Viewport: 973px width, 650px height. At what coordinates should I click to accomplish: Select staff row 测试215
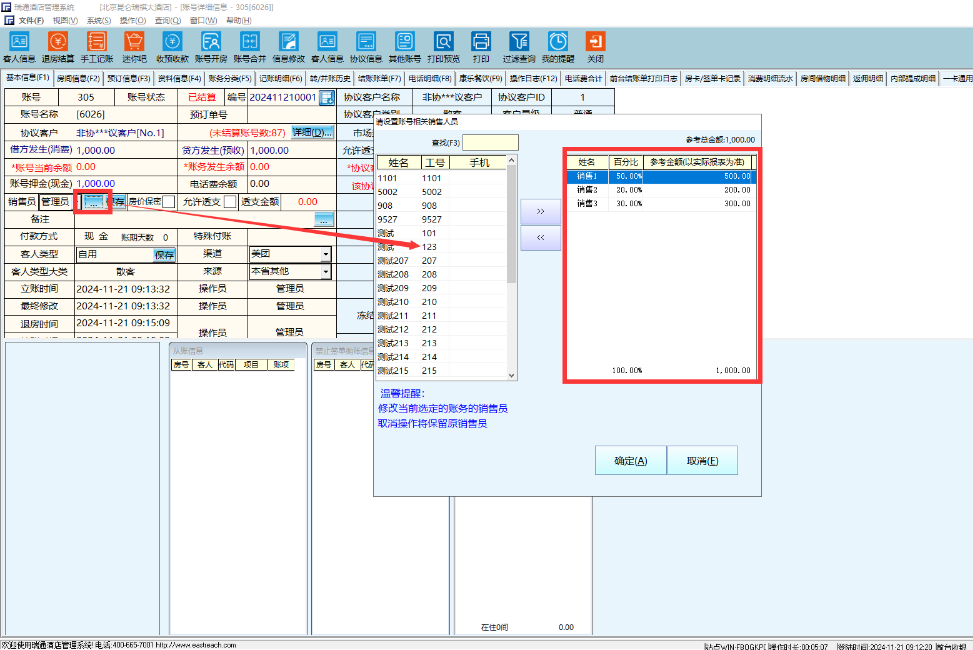(442, 371)
